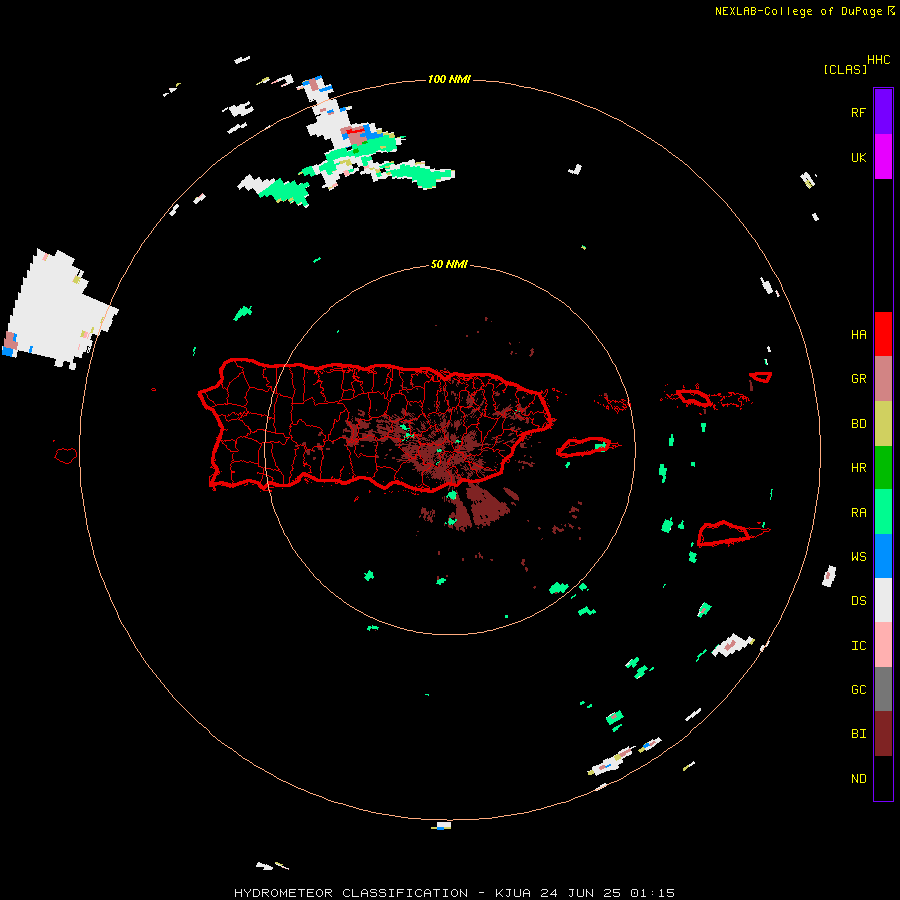Click the RA legend label

[858, 513]
